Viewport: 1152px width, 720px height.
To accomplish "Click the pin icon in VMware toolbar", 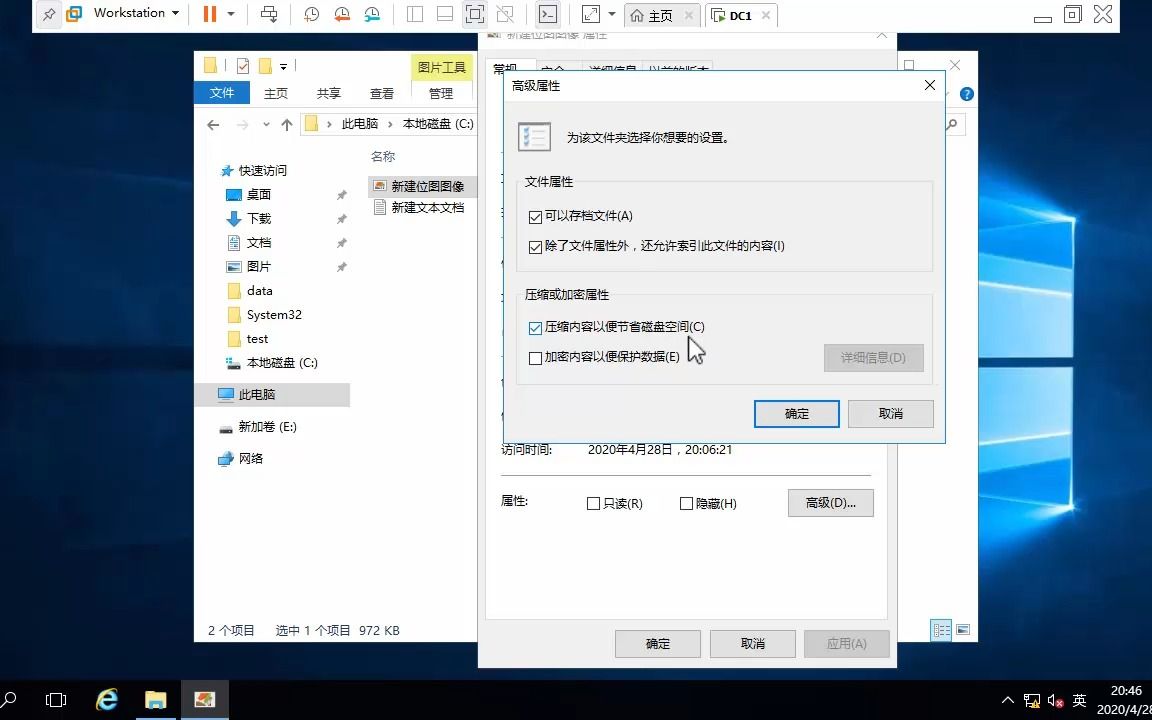I will point(48,14).
